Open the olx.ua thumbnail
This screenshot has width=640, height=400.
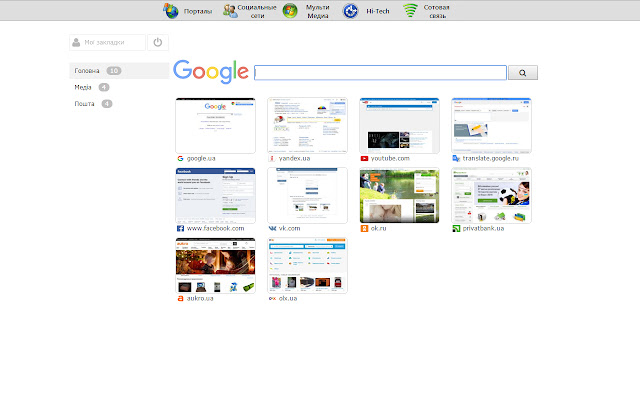coord(307,266)
